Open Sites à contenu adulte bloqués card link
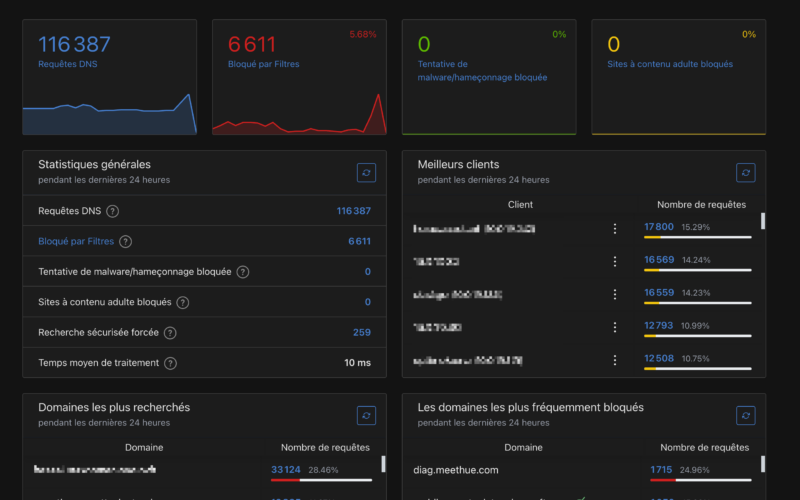This screenshot has height=500, width=800. click(669, 64)
